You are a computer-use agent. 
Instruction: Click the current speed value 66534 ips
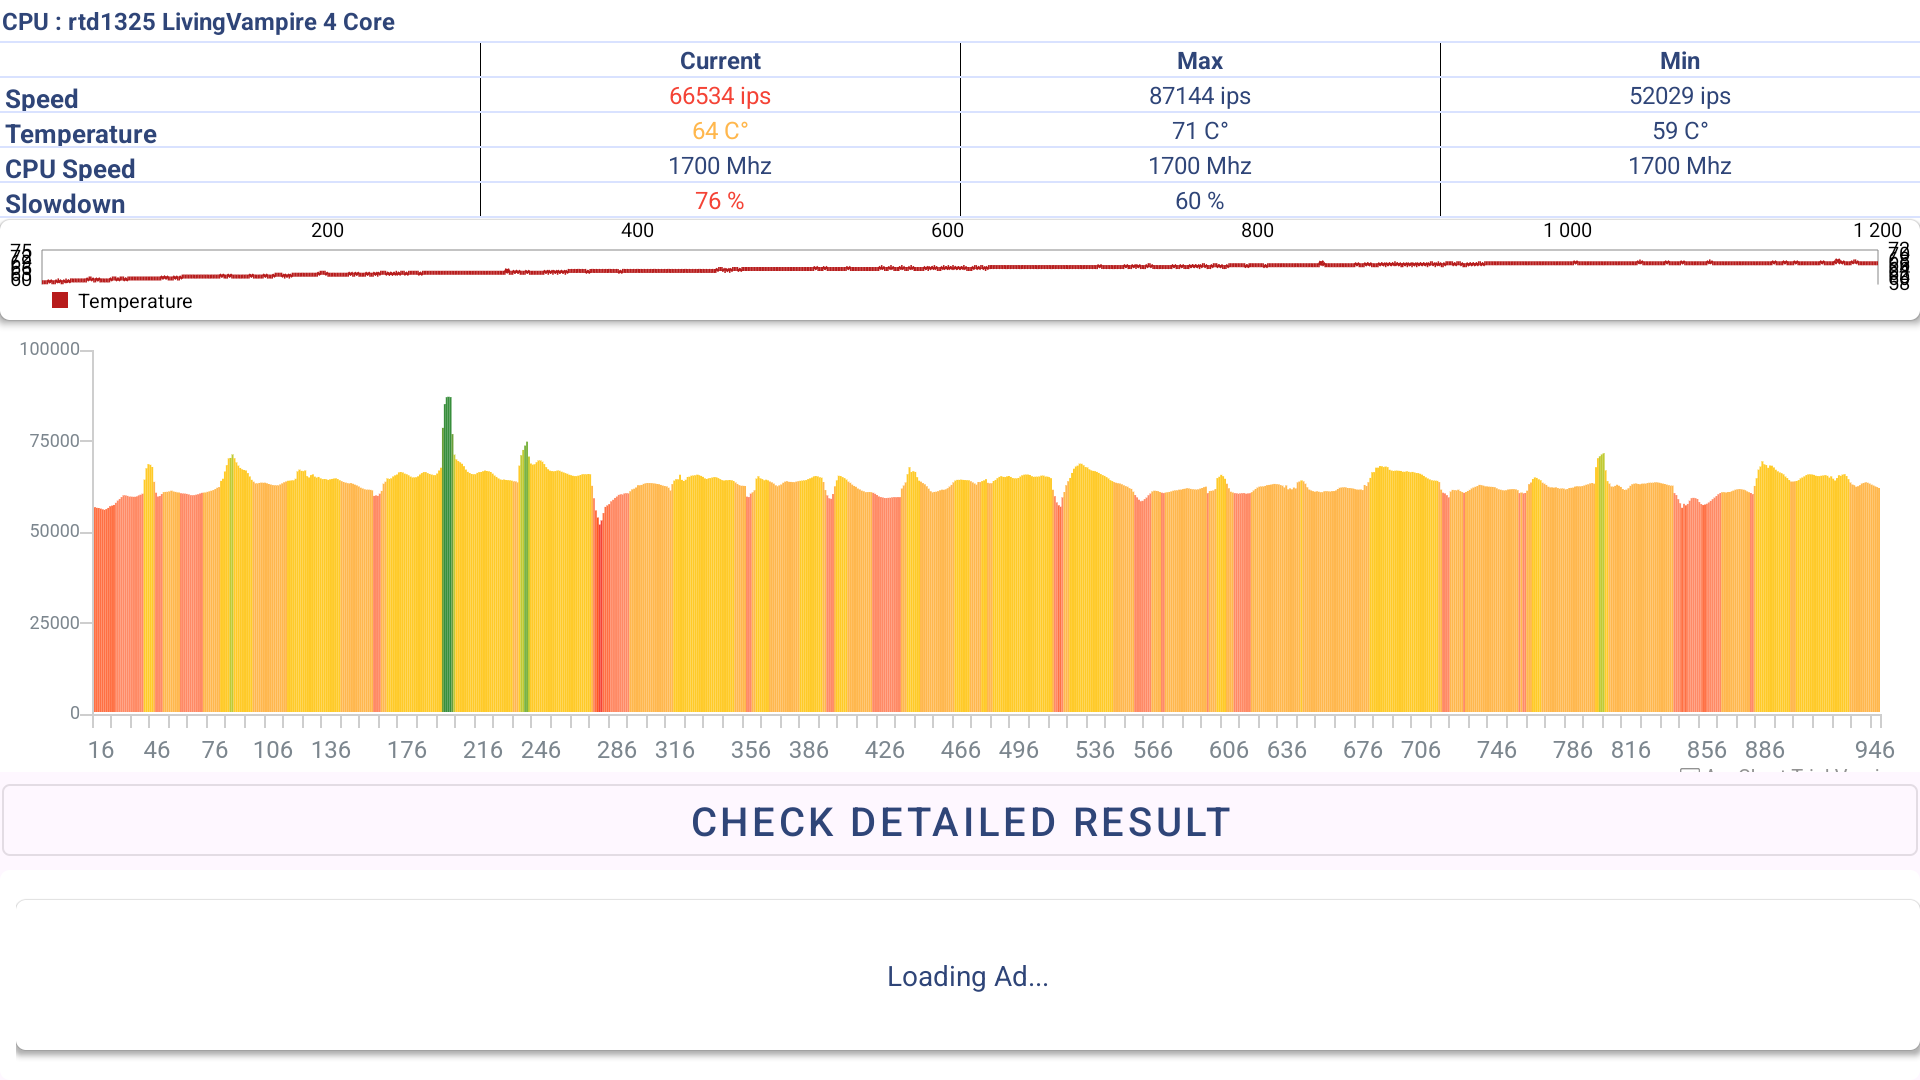720,96
